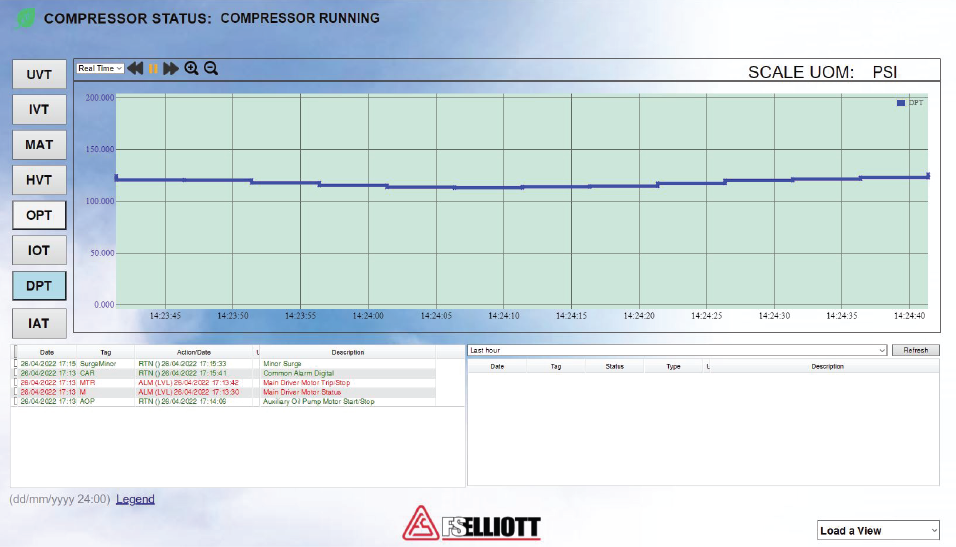Open the Legend link
The width and height of the screenshot is (956, 547).
135,499
